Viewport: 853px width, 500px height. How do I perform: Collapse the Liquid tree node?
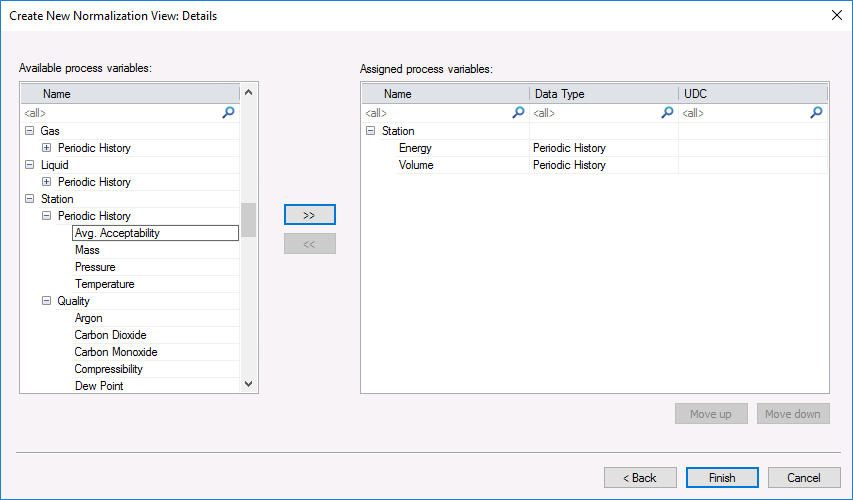tap(30, 164)
